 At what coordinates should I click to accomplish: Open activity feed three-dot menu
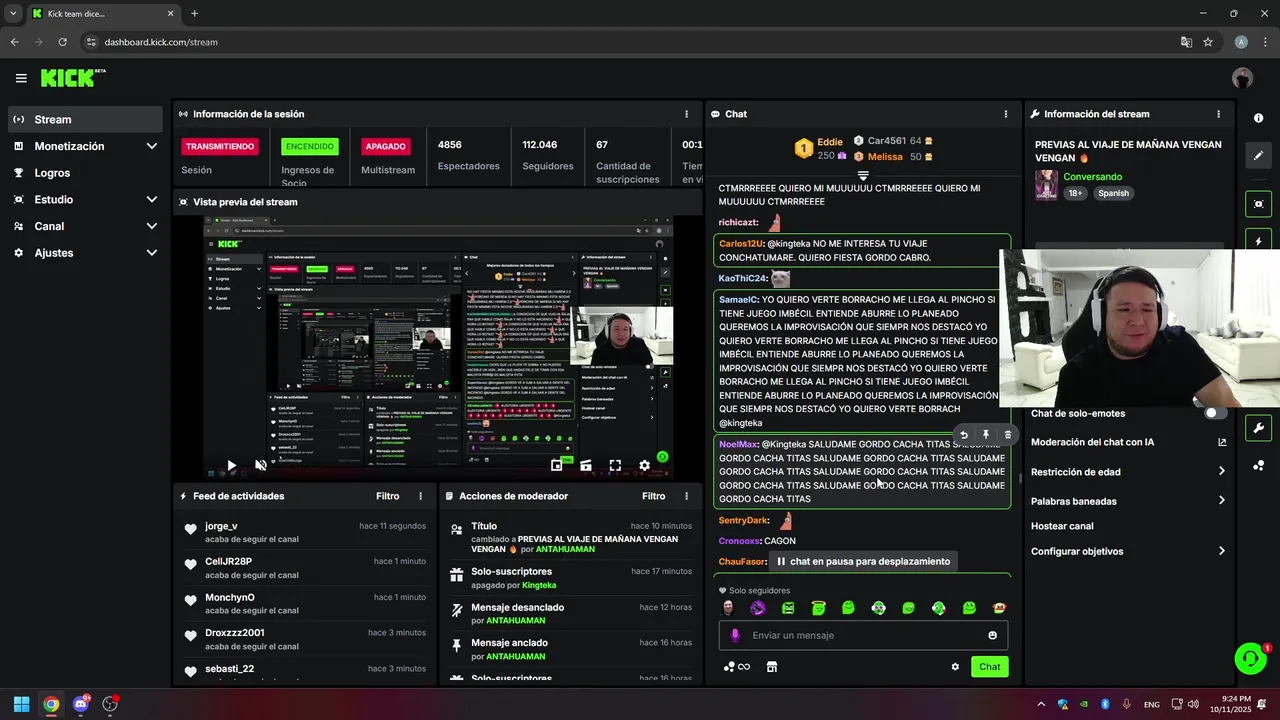(x=420, y=496)
